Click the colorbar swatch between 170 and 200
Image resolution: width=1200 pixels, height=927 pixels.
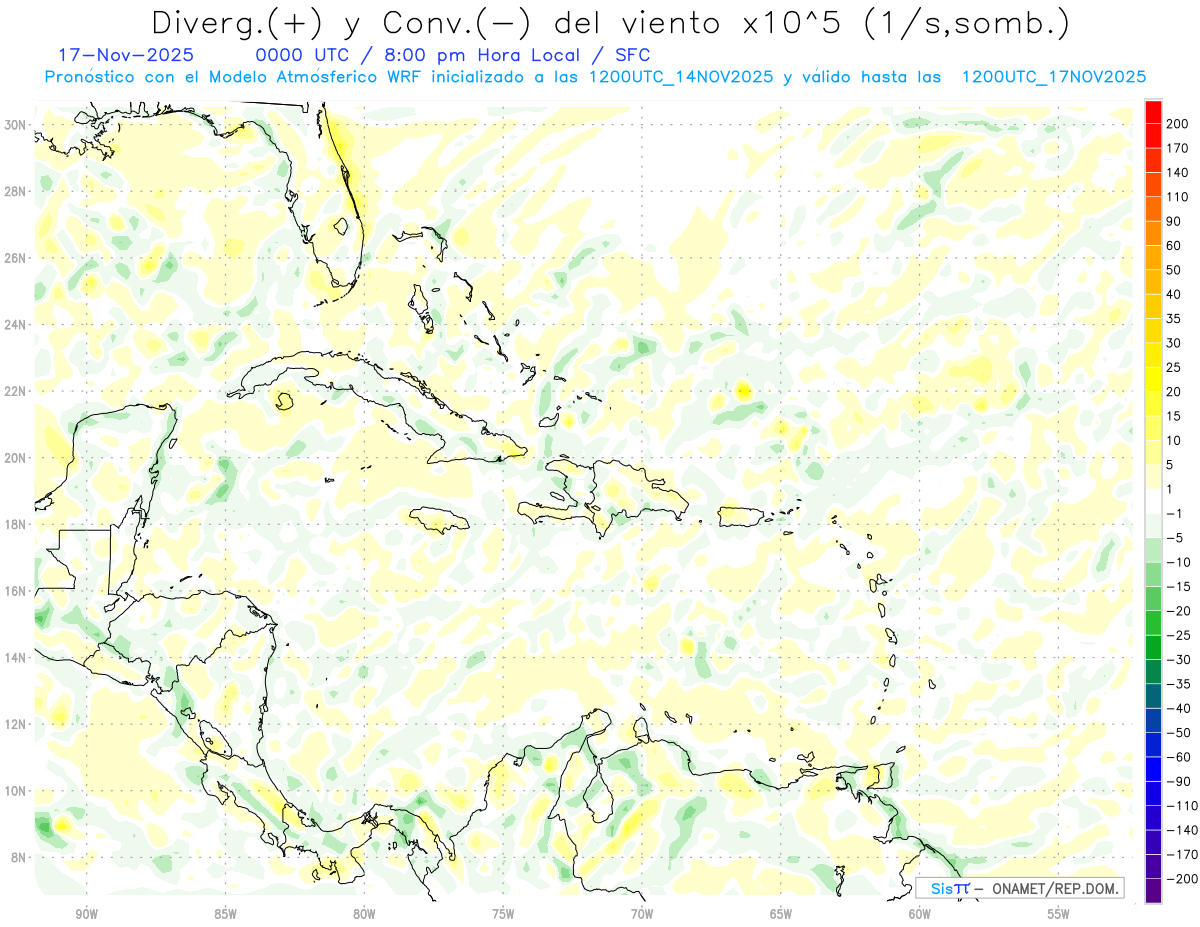point(1153,137)
